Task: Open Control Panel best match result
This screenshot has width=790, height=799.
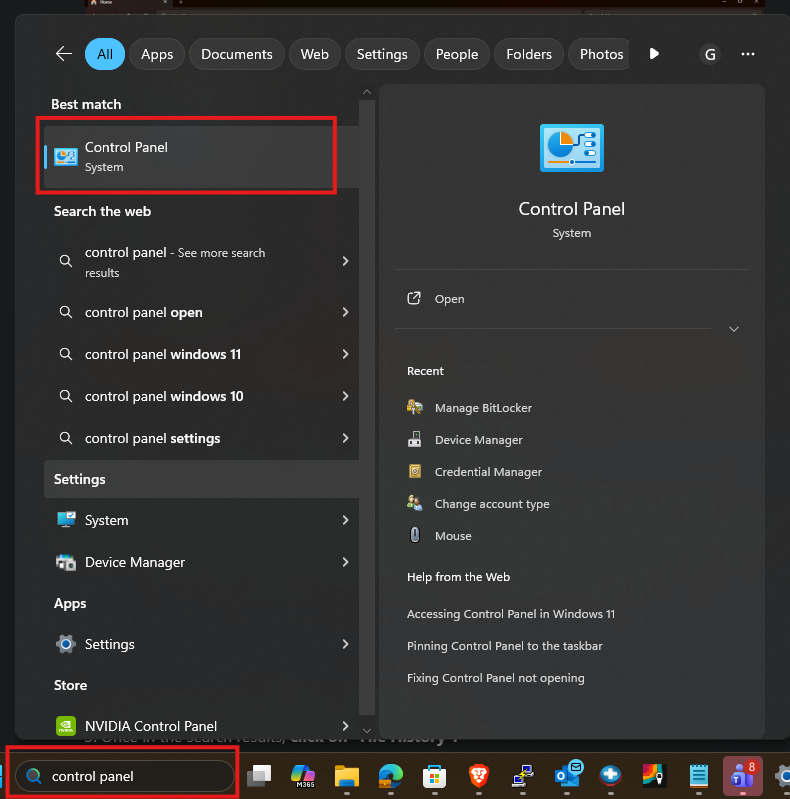Action: [201, 157]
